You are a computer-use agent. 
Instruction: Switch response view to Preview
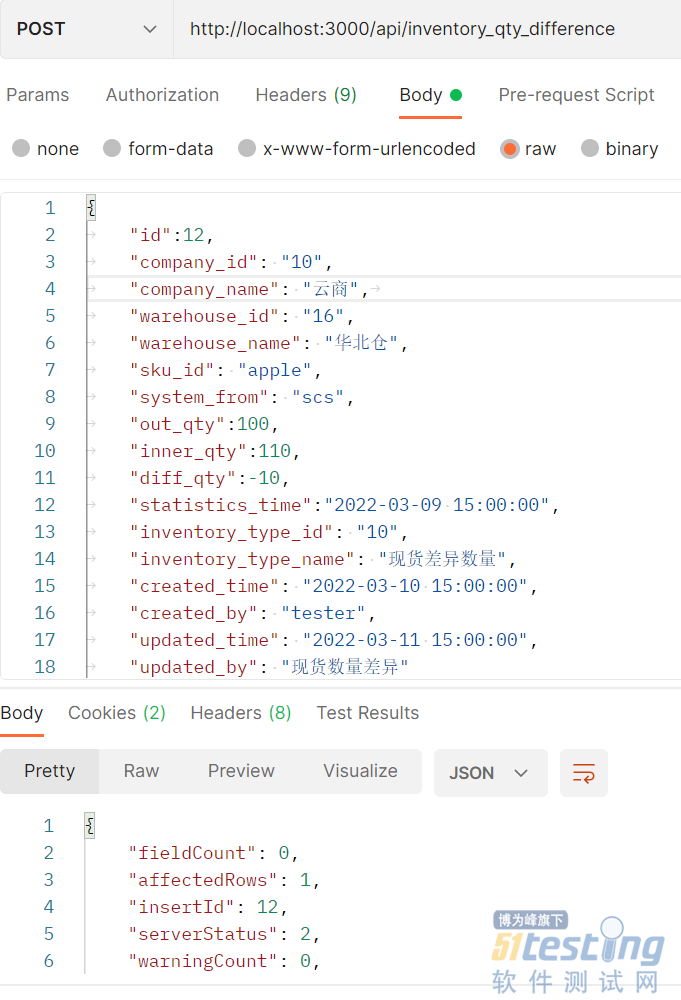tap(241, 771)
